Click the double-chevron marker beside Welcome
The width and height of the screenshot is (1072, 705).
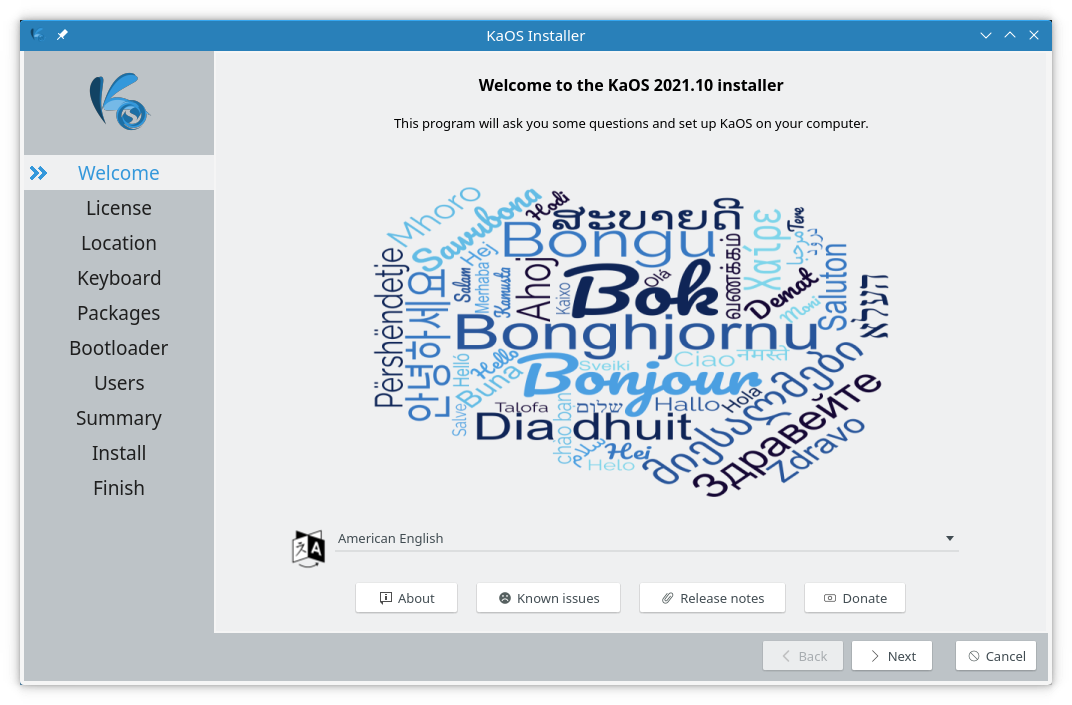38,173
